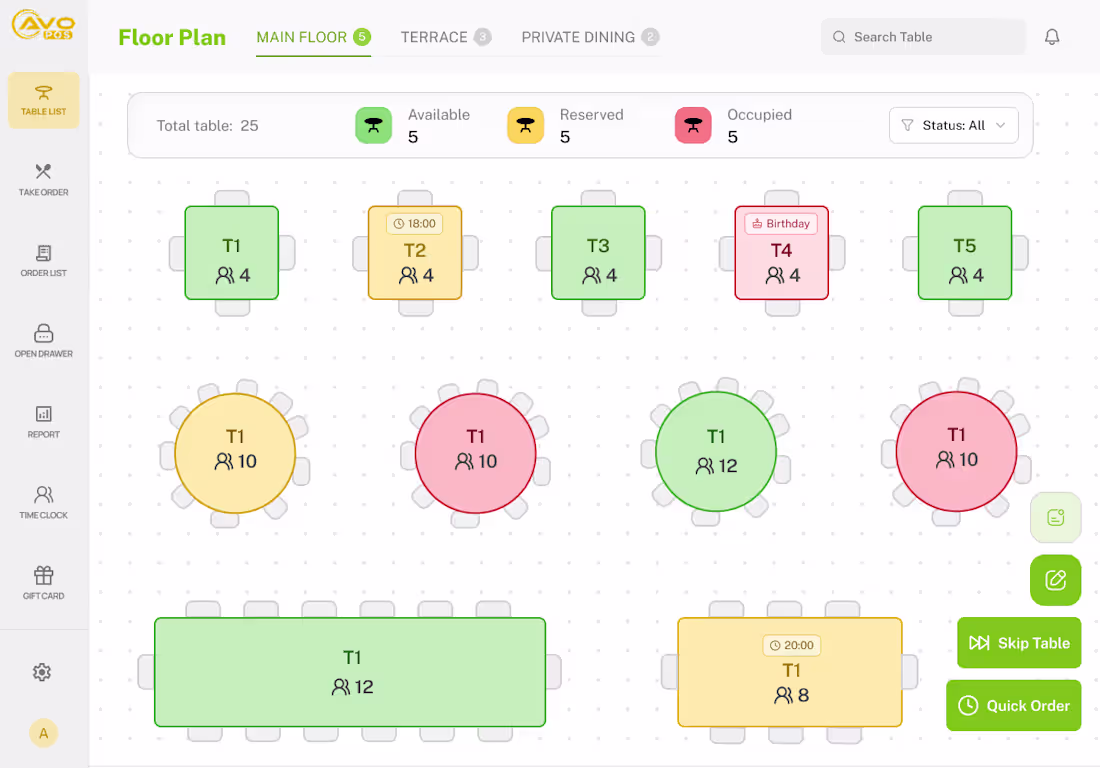The image size is (1100, 768).
Task: Click the light green note icon button
Action: point(1056,518)
